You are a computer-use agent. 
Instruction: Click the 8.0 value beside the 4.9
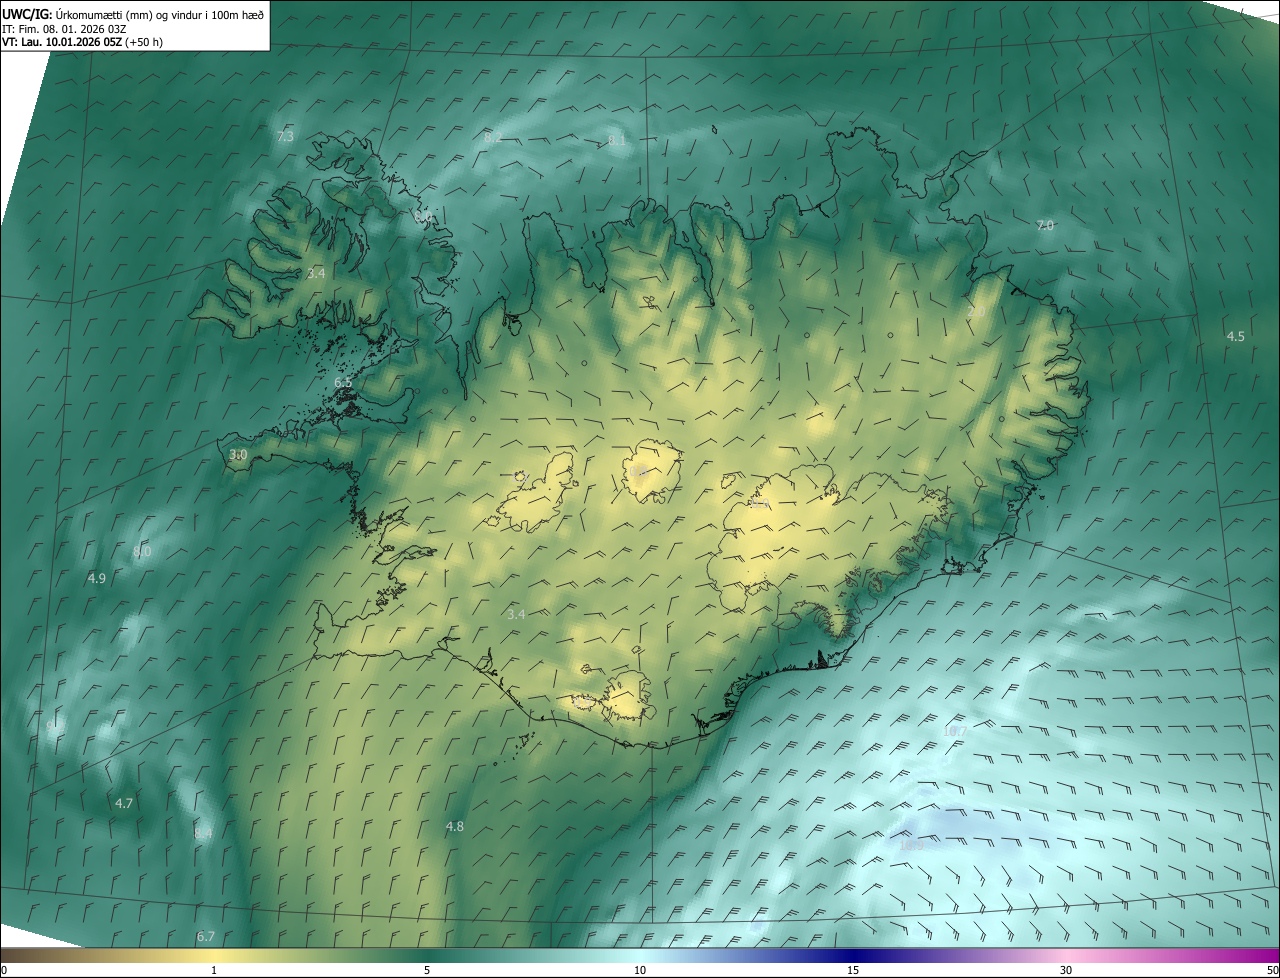[x=142, y=551]
